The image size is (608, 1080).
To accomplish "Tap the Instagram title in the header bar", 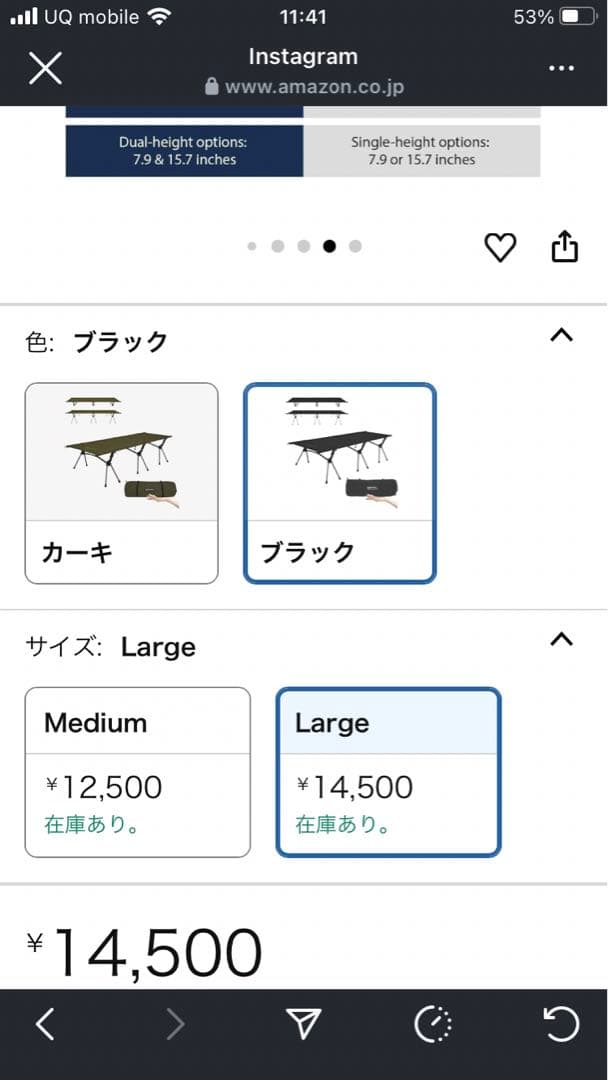I will click(303, 56).
